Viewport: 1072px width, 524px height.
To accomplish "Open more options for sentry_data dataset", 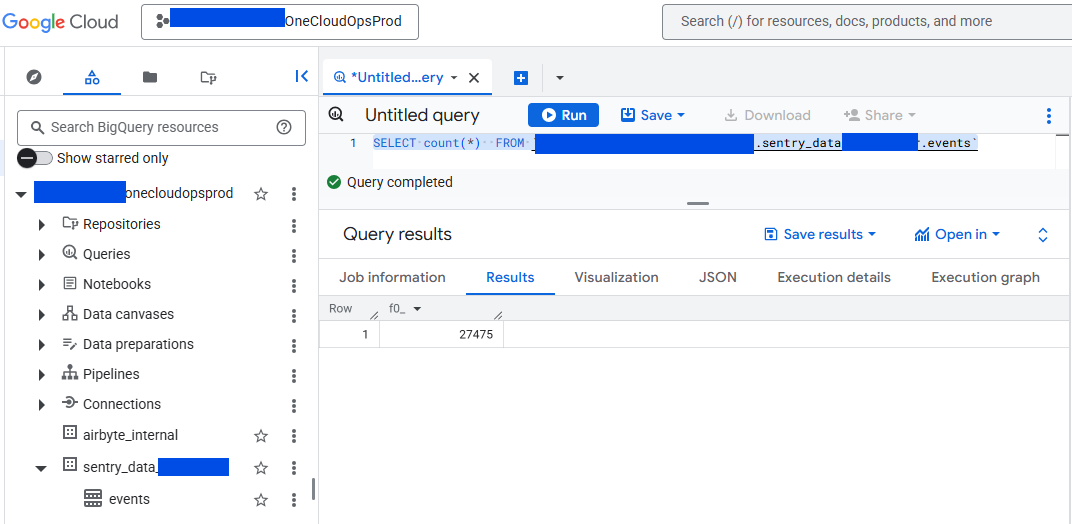I will click(294, 468).
